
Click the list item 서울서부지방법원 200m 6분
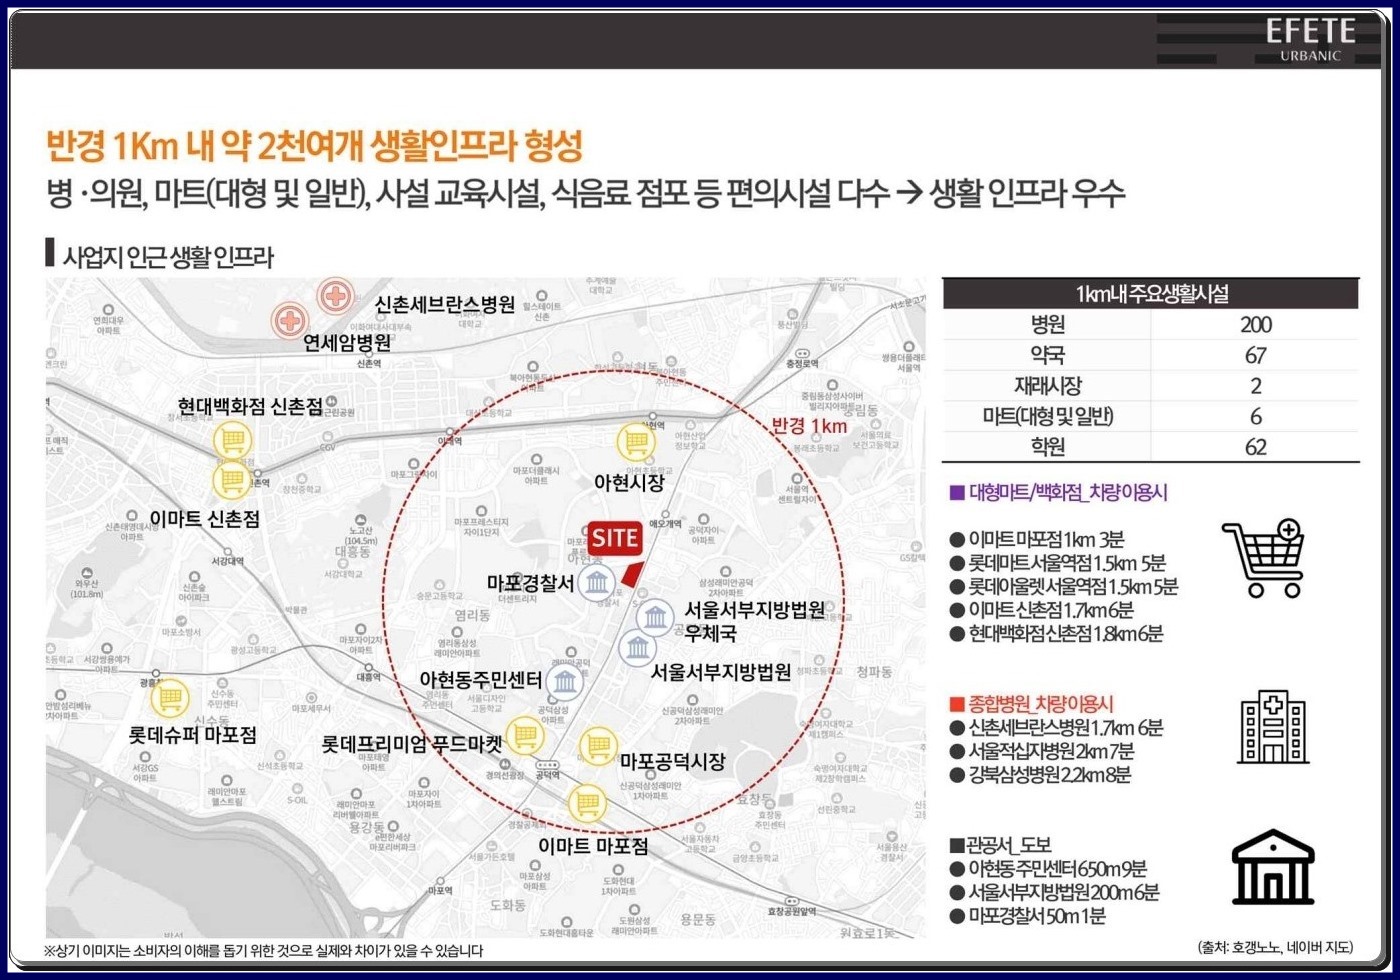pyautogui.click(x=1055, y=893)
